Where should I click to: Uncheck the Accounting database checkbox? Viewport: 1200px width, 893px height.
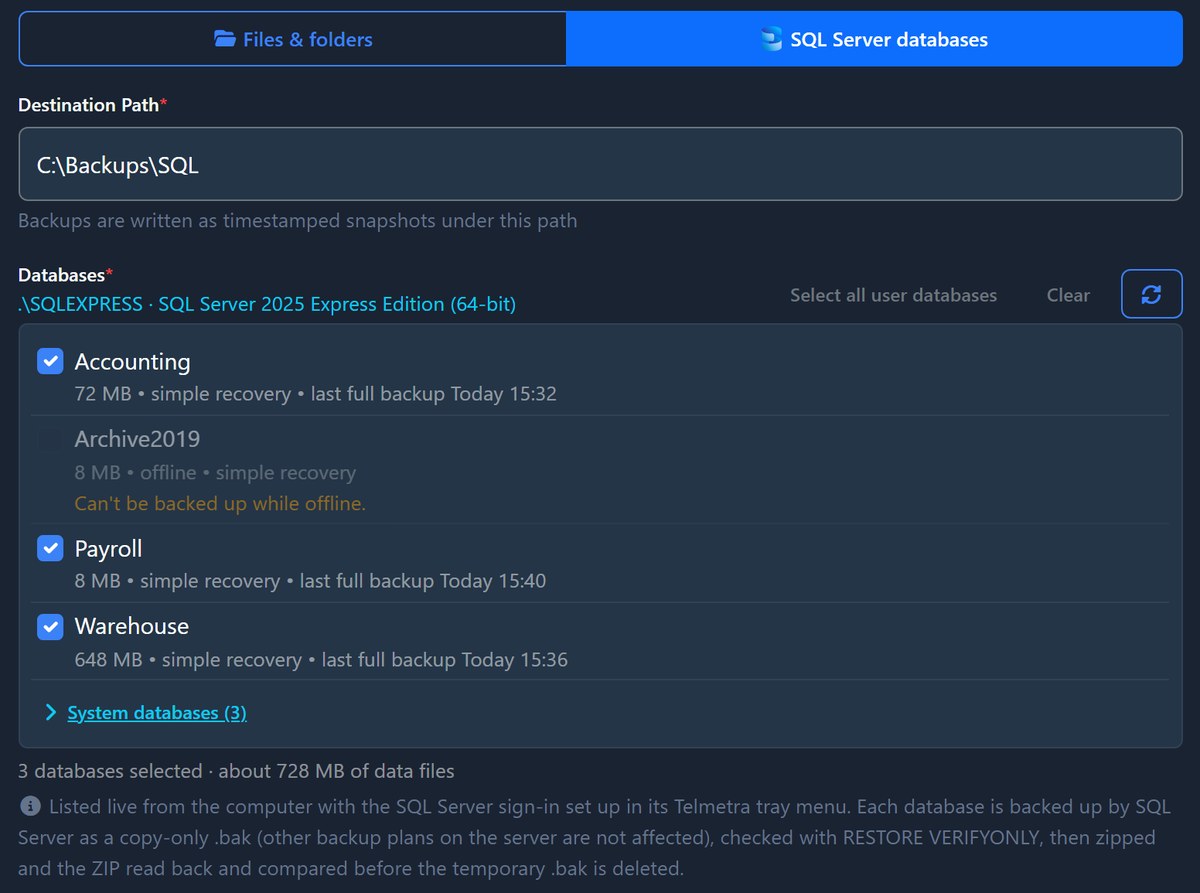50,361
